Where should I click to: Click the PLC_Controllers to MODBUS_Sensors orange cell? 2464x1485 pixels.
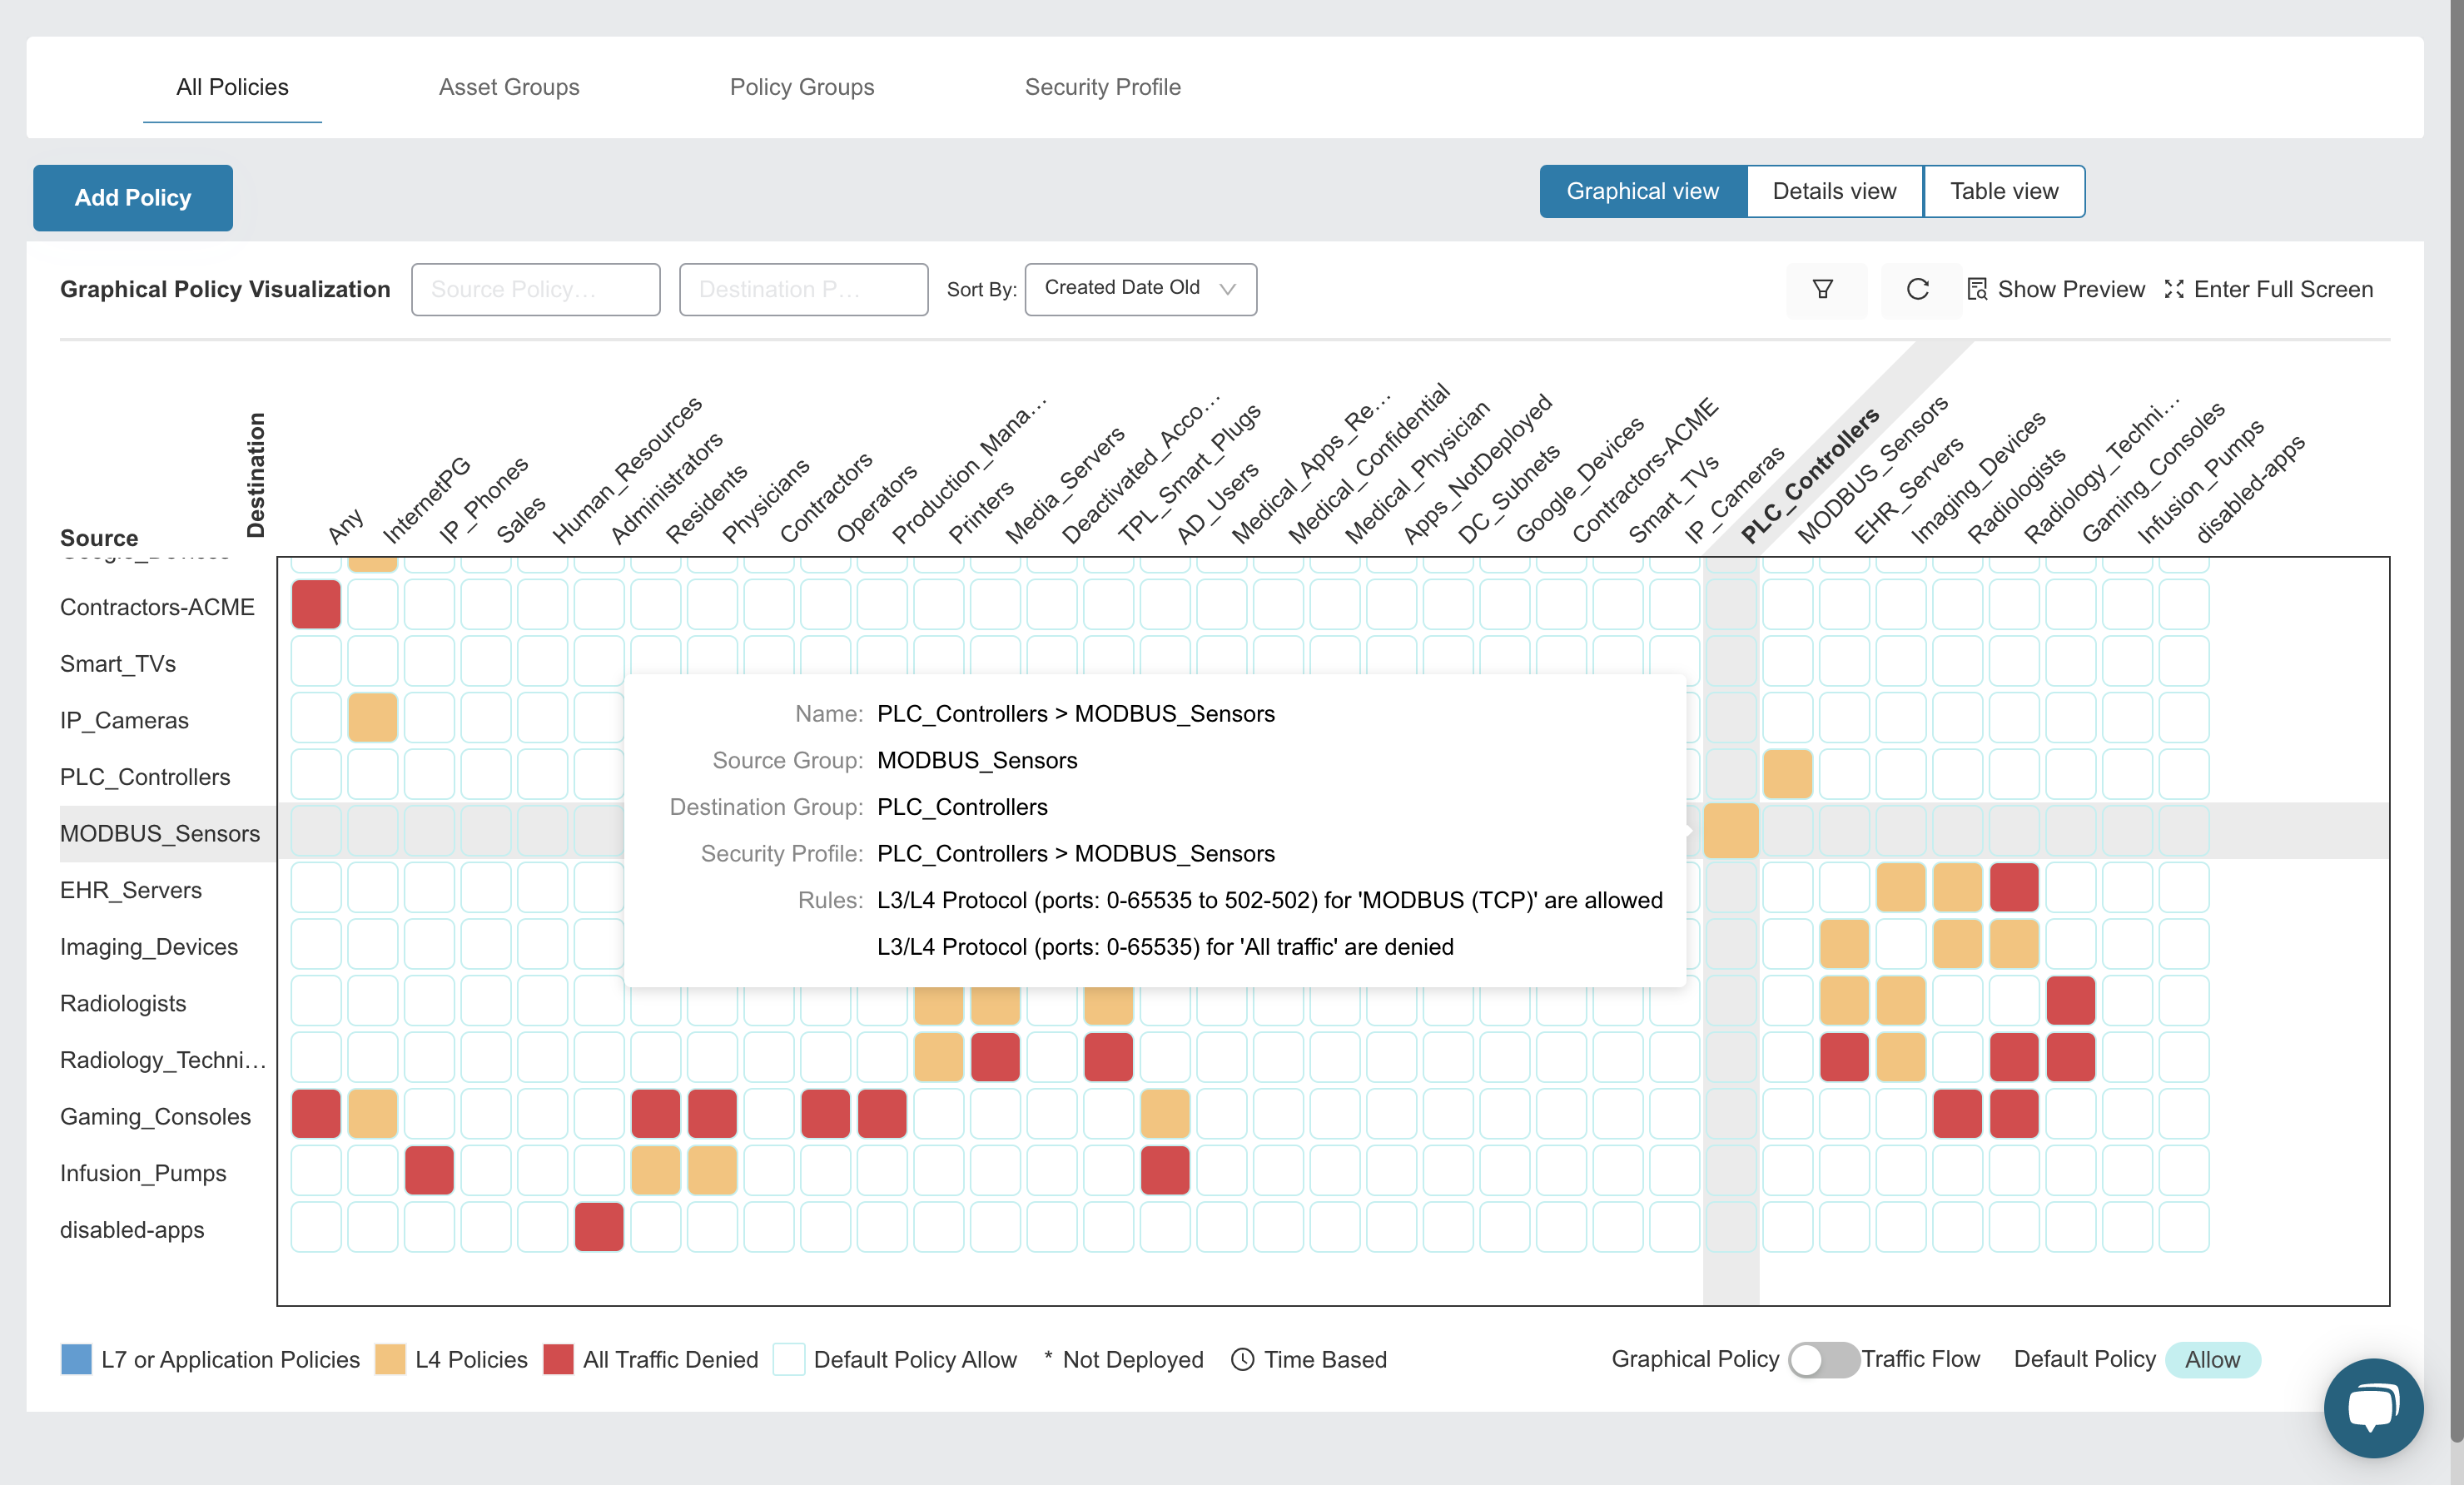coord(1787,774)
